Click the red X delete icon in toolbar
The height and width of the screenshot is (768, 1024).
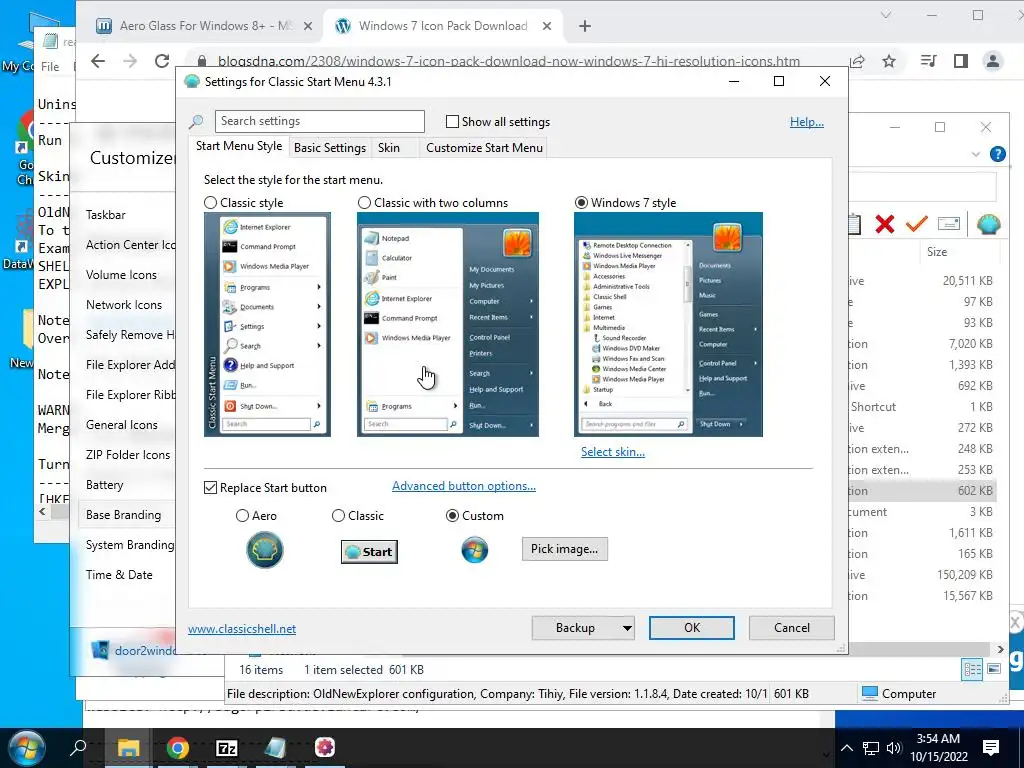coord(885,224)
